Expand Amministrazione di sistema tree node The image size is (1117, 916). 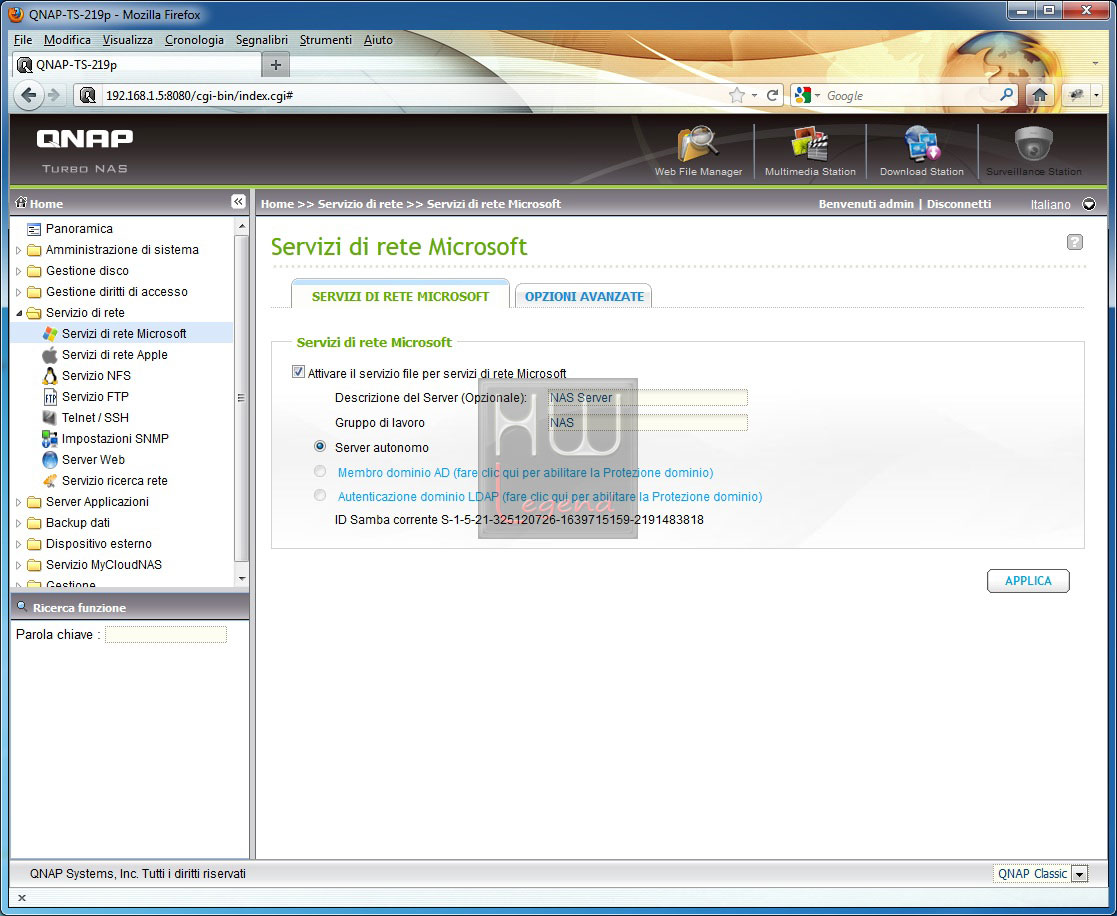click(19, 250)
